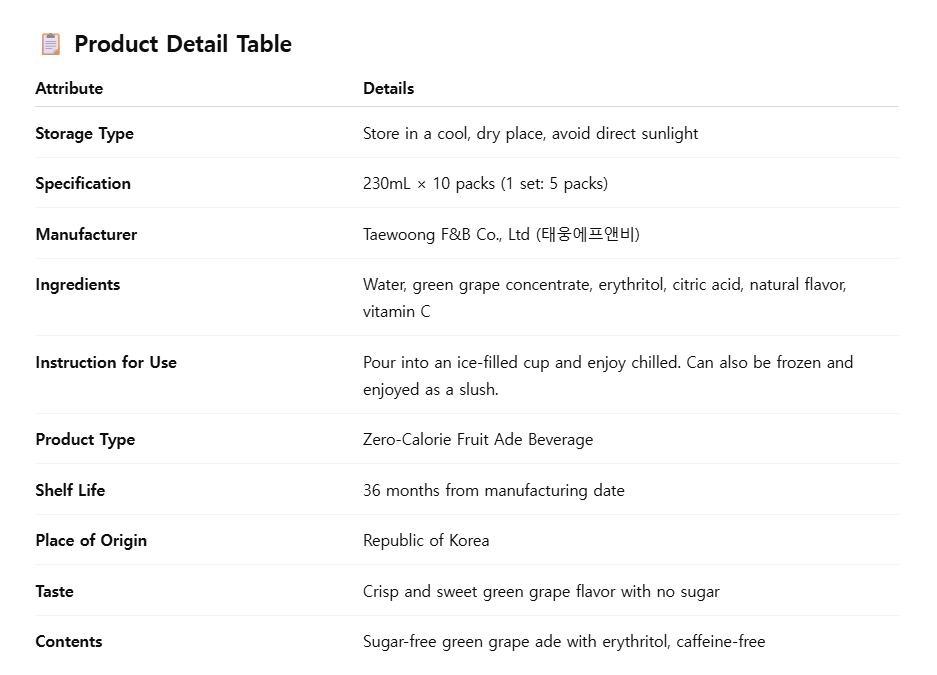Click the ingredients list starting with Water
Image resolution: width=937 pixels, height=675 pixels.
(604, 285)
